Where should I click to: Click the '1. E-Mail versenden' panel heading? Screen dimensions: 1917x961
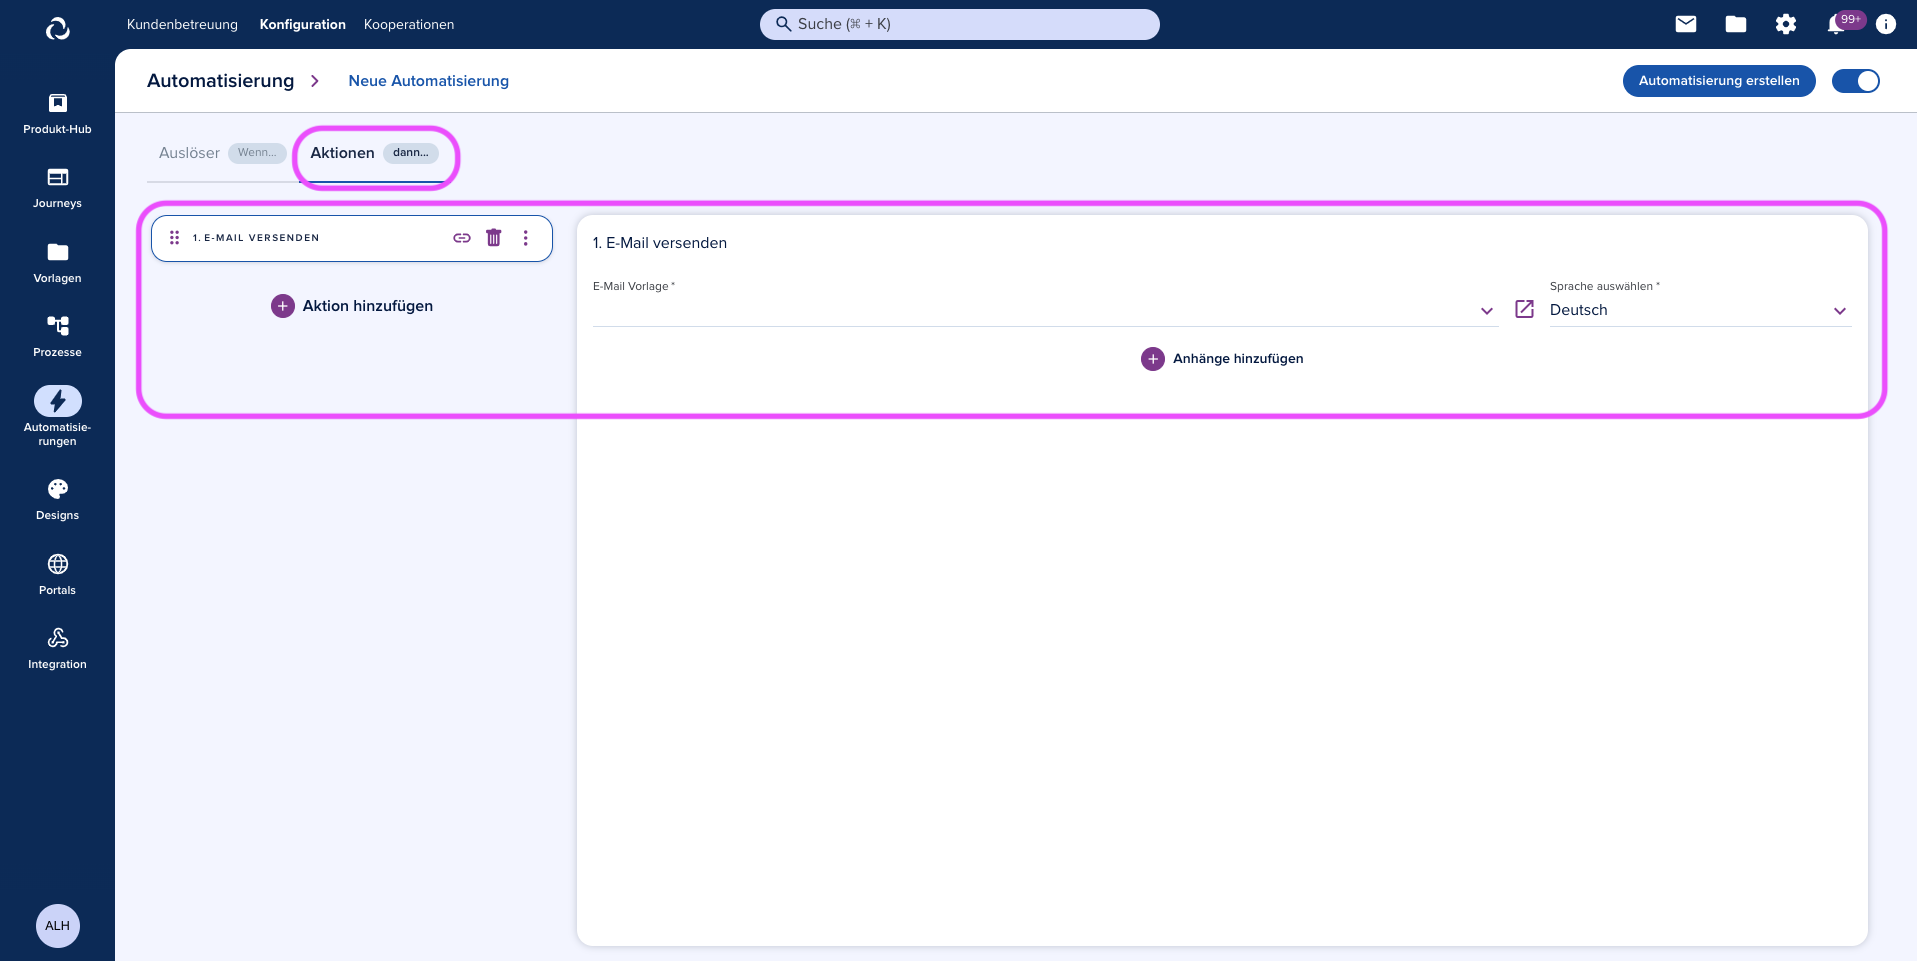[660, 243]
